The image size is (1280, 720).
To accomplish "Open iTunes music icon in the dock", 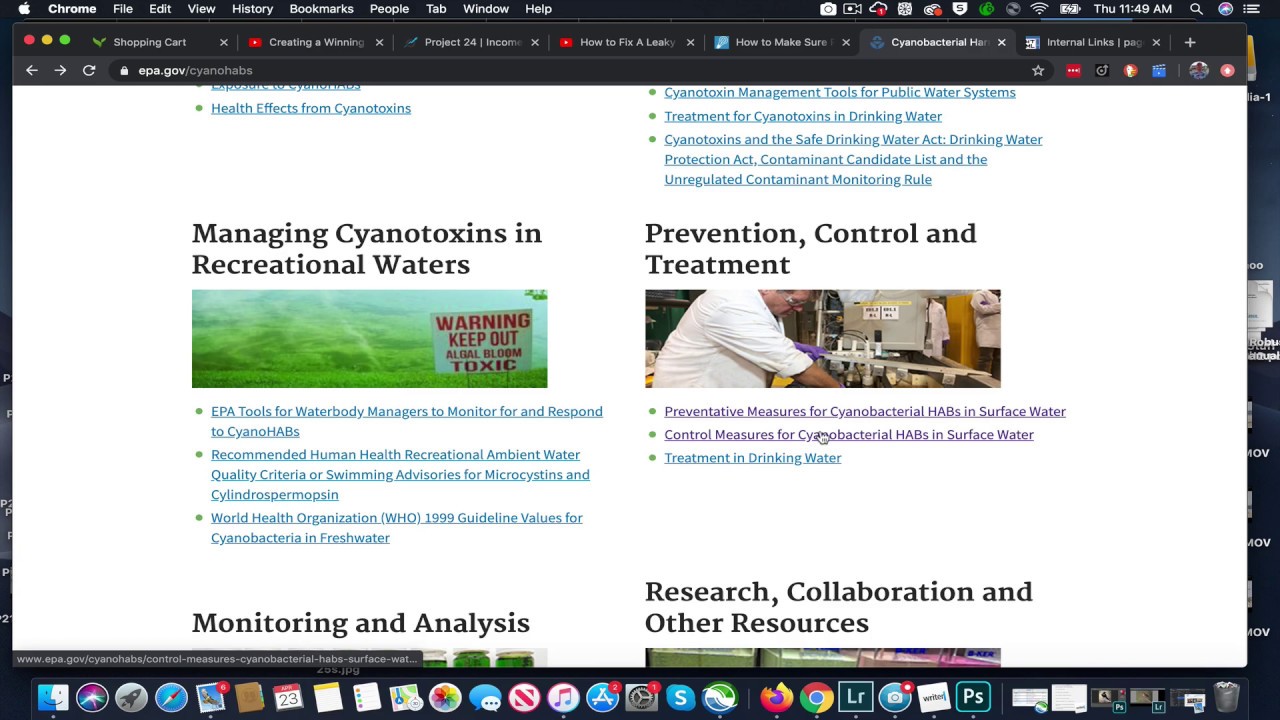I will [563, 697].
